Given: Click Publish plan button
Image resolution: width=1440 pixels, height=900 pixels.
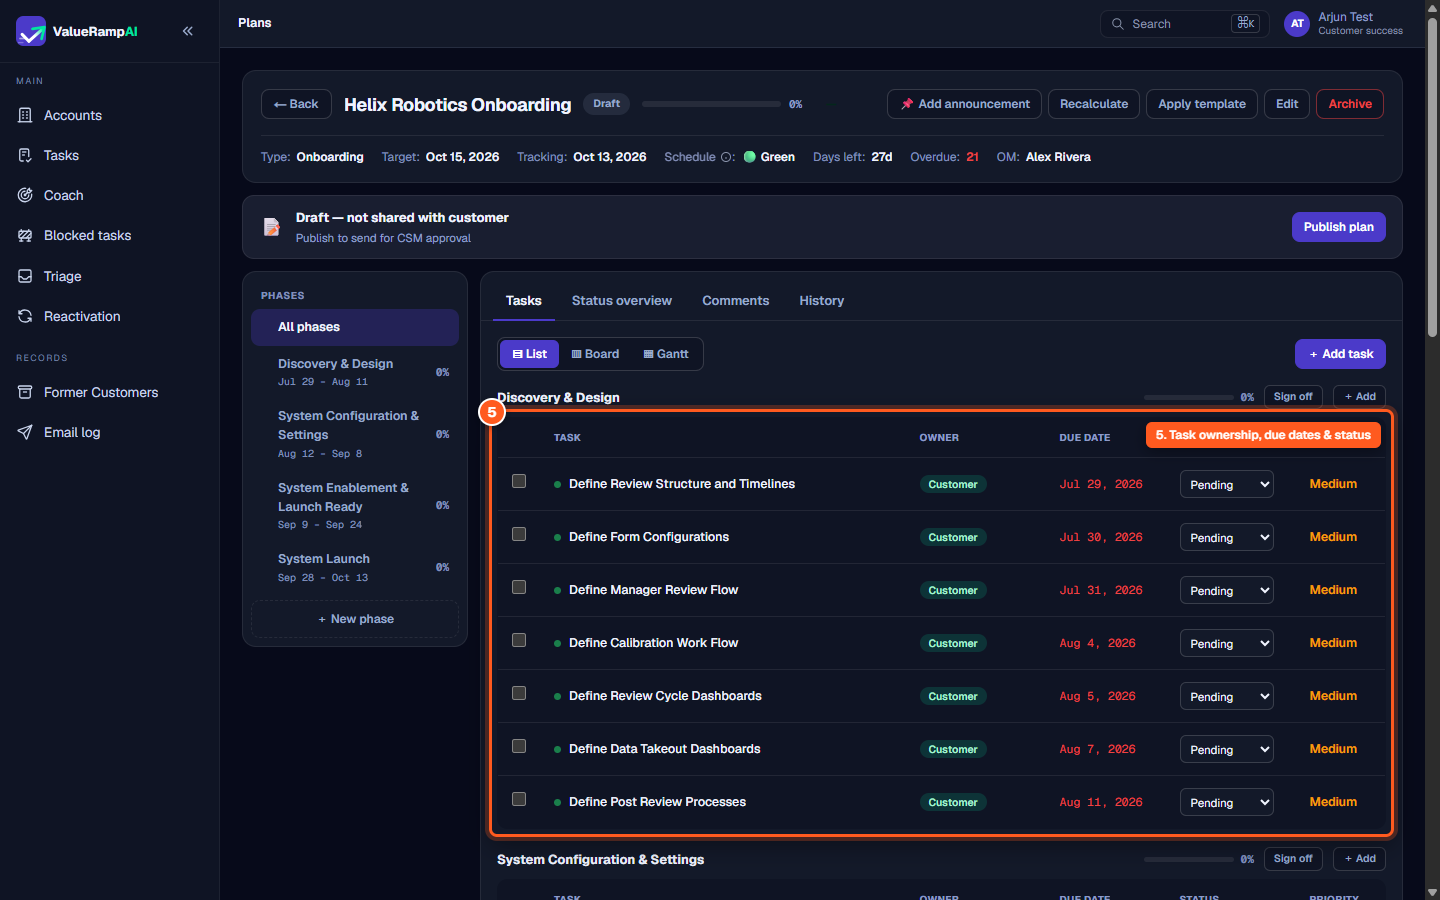Looking at the screenshot, I should click(x=1339, y=227).
